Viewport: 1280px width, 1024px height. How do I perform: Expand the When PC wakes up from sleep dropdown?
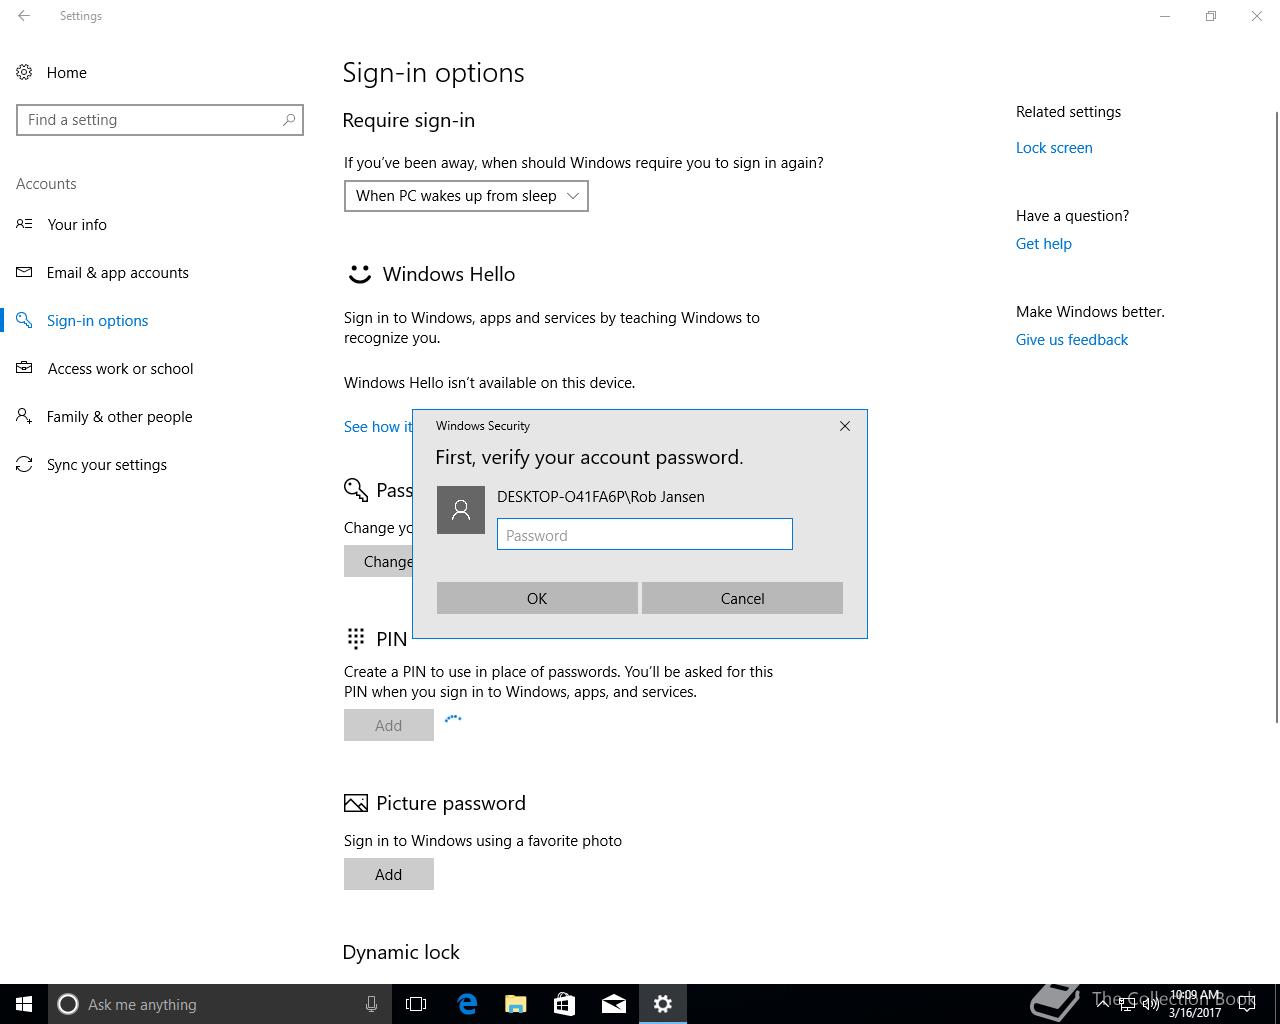[x=466, y=196]
